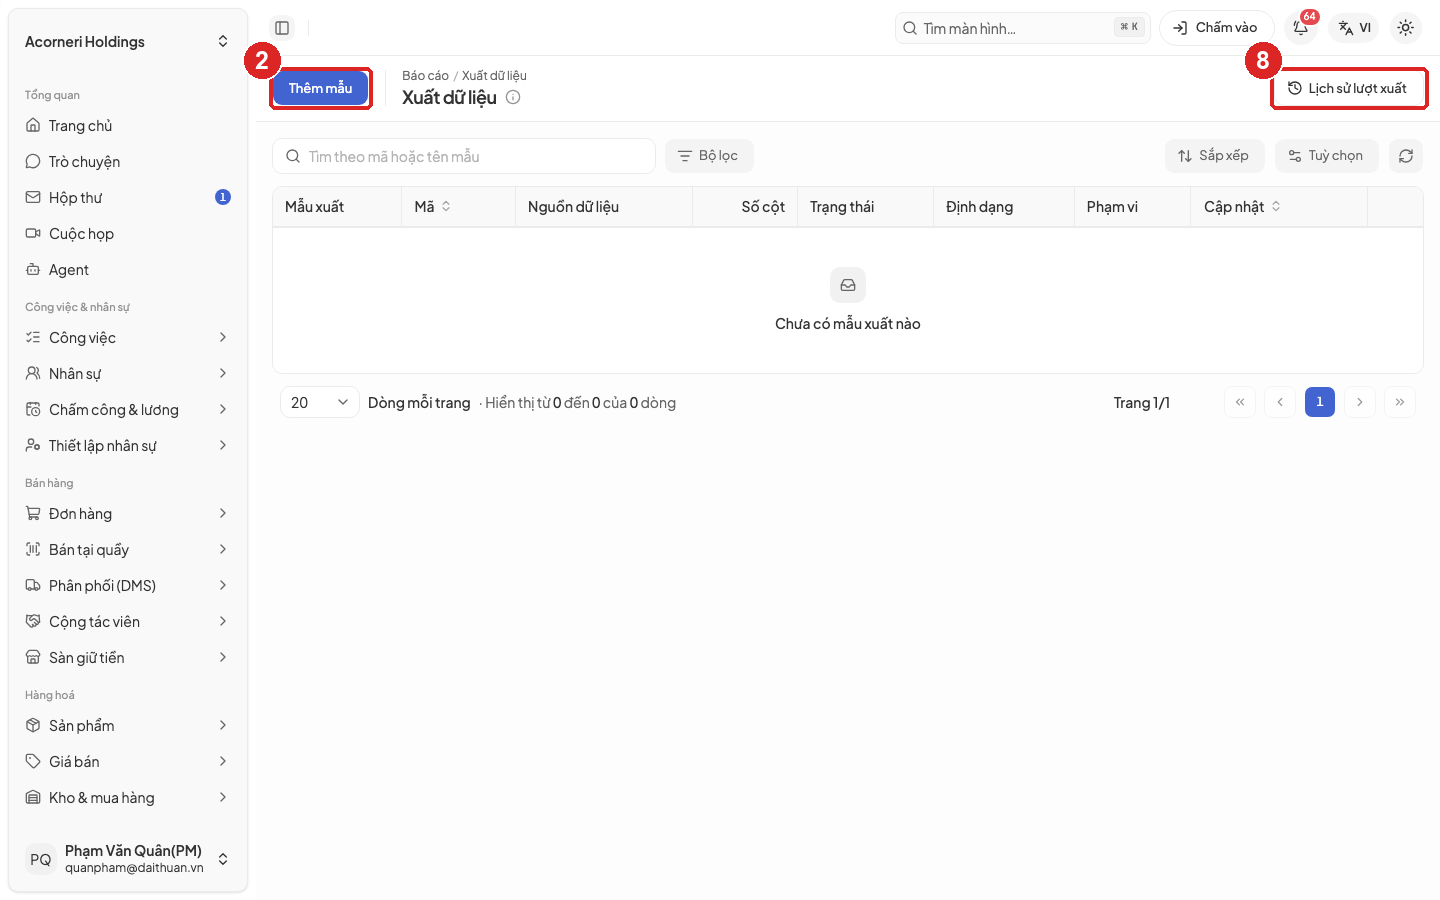The width and height of the screenshot is (1440, 900).
Task: Expand Giá bán menu
Action: pos(128,762)
